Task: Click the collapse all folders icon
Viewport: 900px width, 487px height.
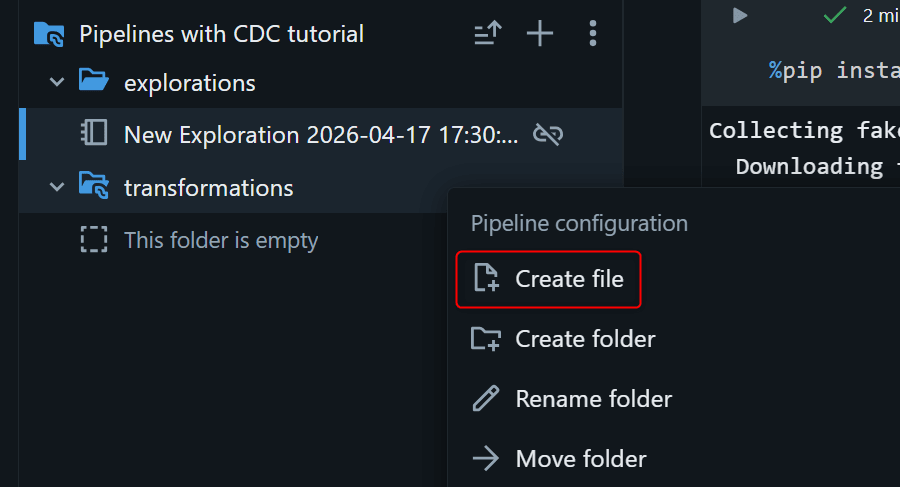Action: [487, 34]
